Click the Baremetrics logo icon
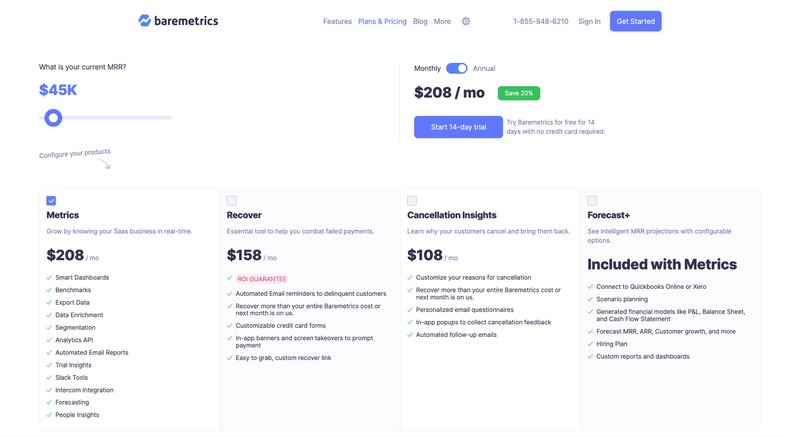Image resolution: width=800 pixels, height=437 pixels. [145, 21]
